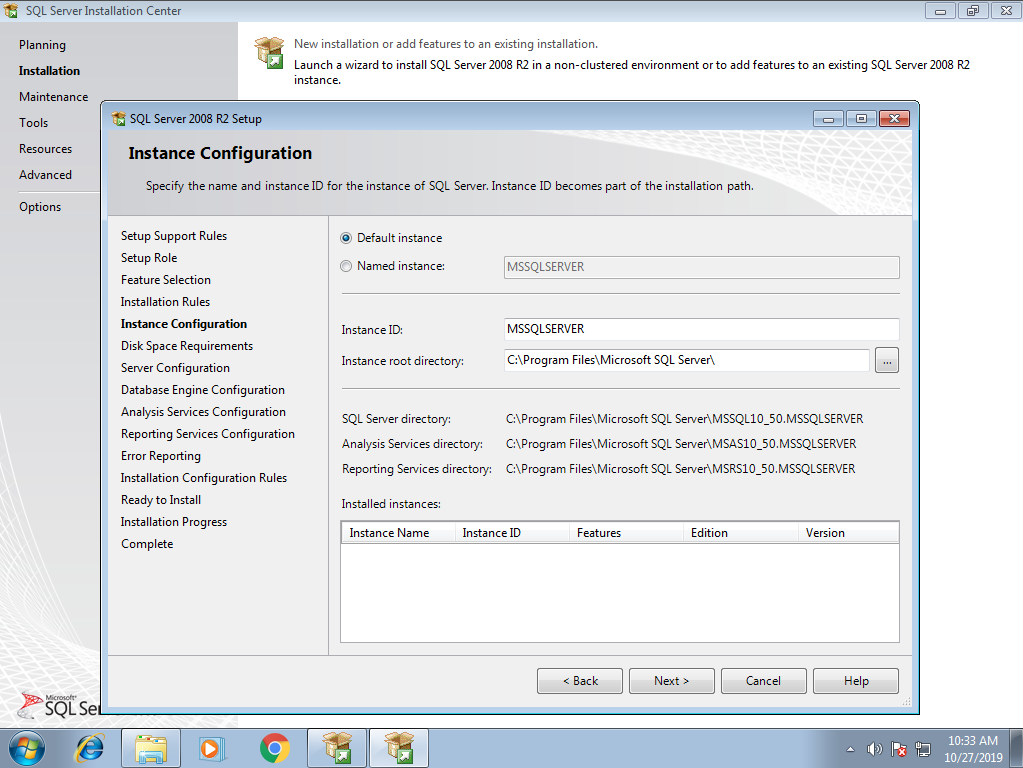The width and height of the screenshot is (1023, 768).
Task: Select the Named instance radio button
Action: point(347,266)
